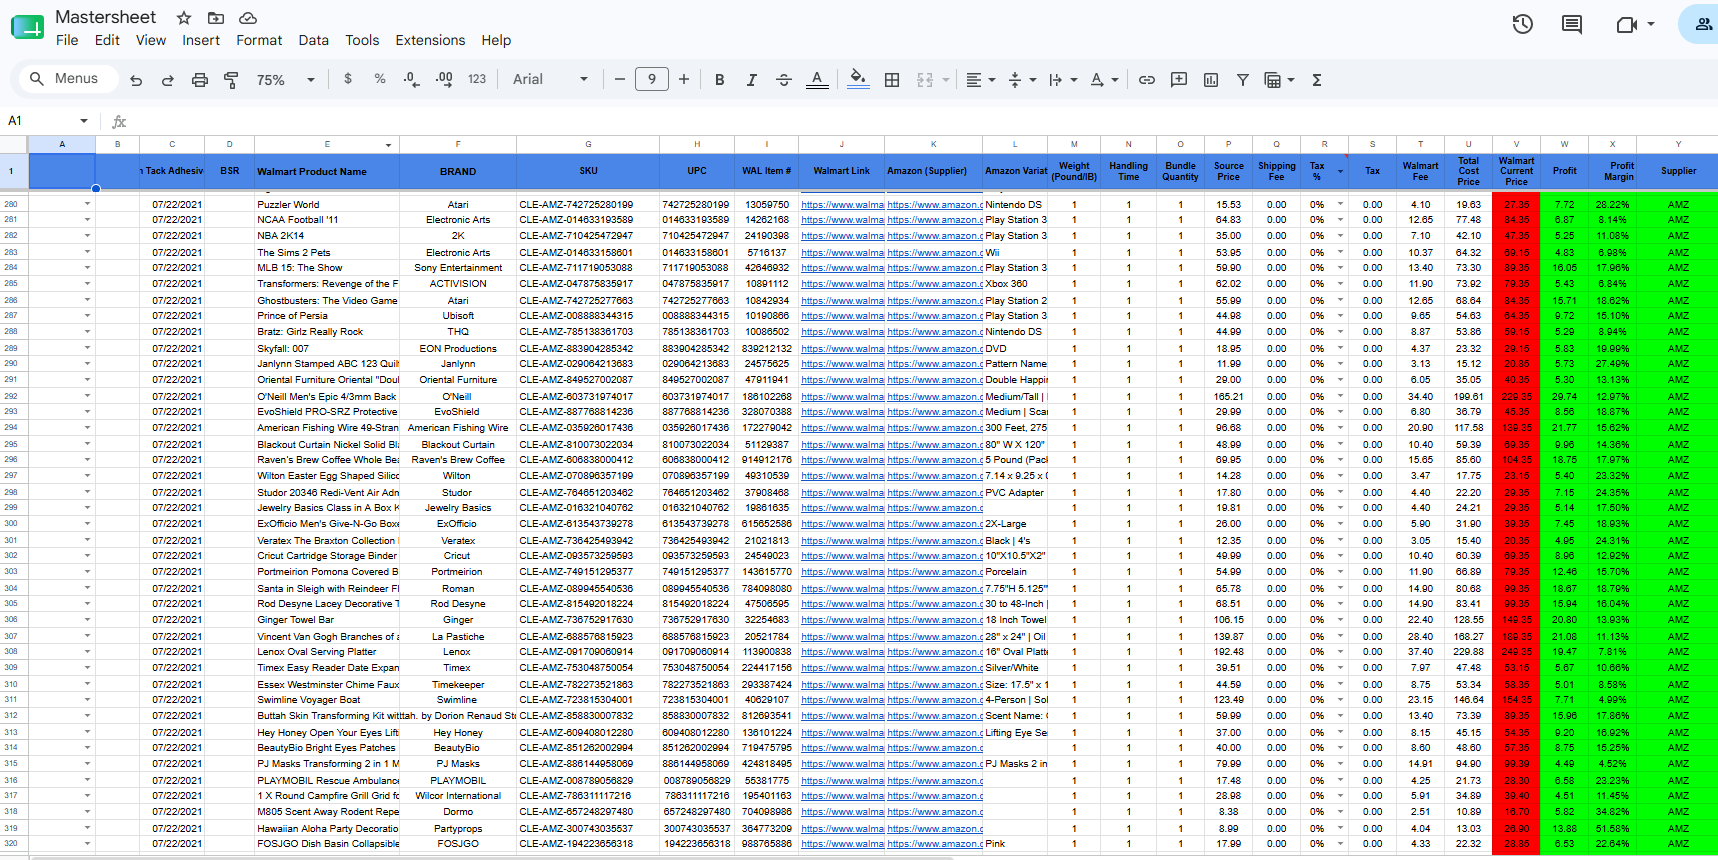The image size is (1718, 860).
Task: Create a filter funnel icon
Action: tap(1243, 79)
